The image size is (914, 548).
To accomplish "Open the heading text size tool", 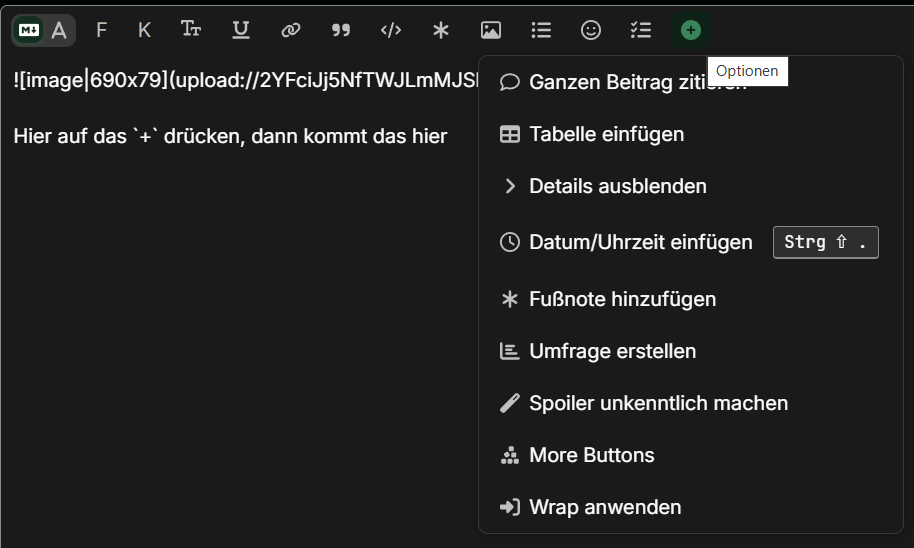I will (191, 30).
